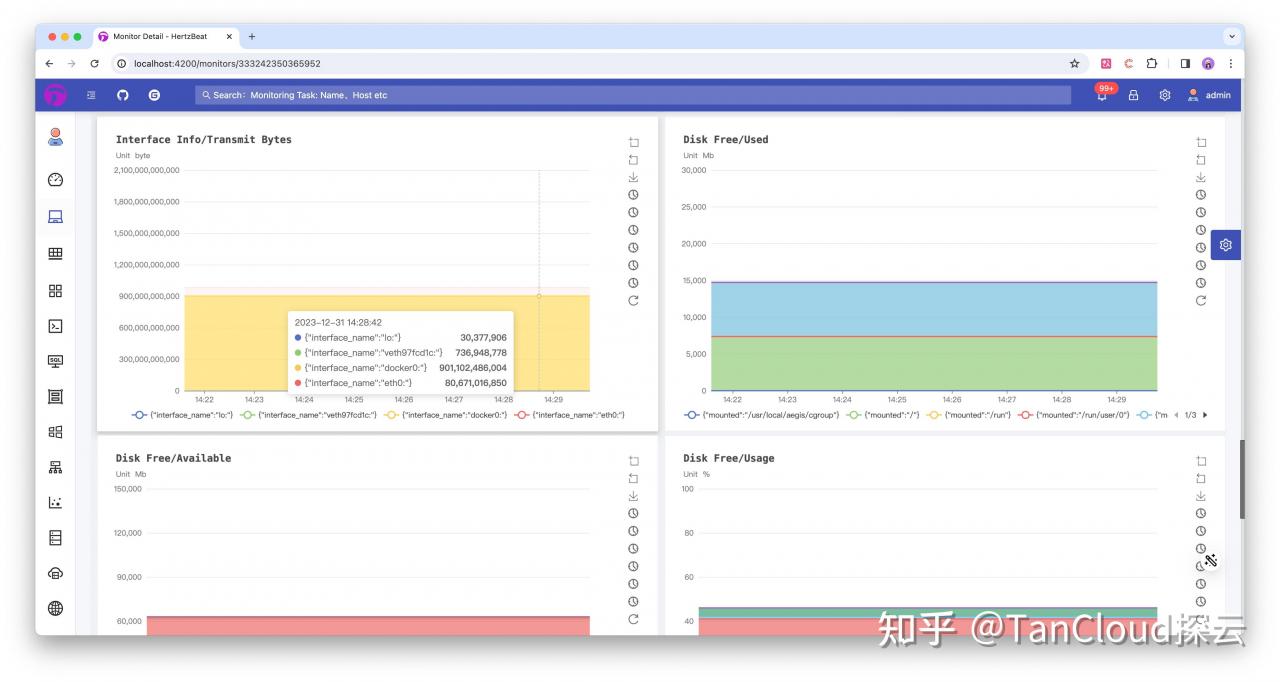
Task: Select the laptop monitor icon in sidebar
Action: tap(56, 217)
